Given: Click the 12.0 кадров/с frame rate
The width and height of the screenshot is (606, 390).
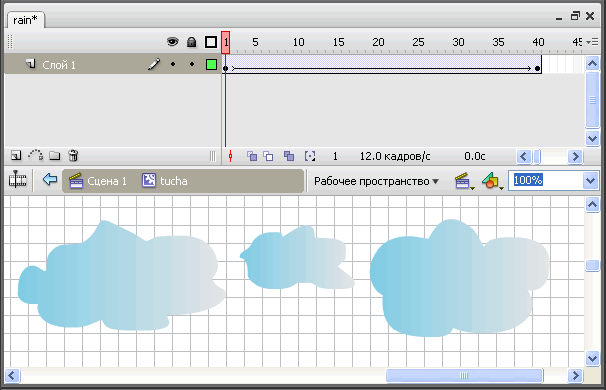Looking at the screenshot, I should 395,156.
